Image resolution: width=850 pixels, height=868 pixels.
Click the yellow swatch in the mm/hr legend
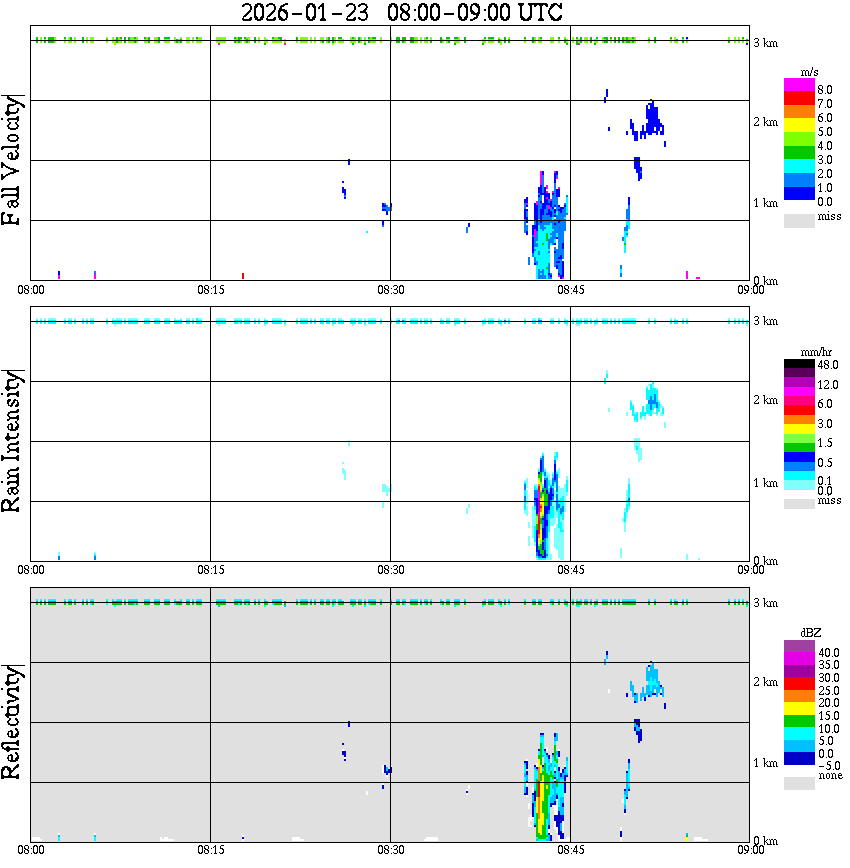click(799, 429)
